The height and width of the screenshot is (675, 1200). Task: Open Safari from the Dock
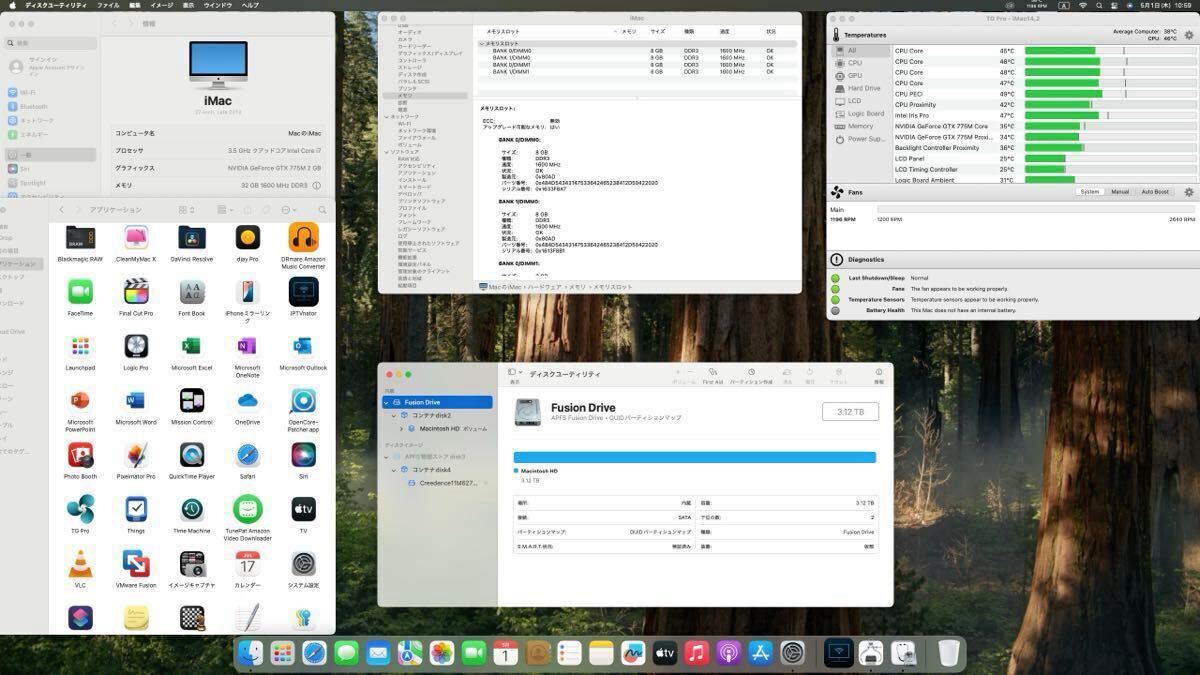coord(314,654)
